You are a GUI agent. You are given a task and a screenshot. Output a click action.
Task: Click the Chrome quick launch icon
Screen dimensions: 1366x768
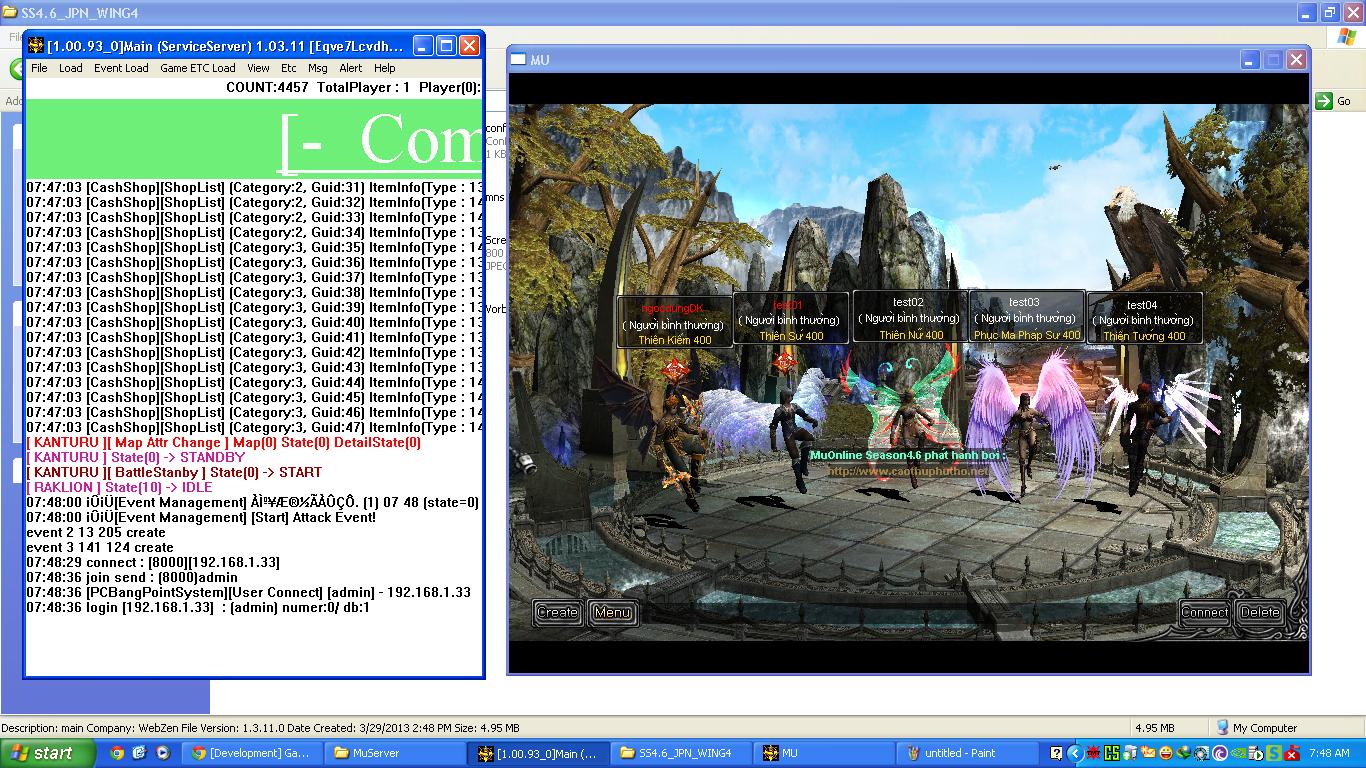point(117,753)
